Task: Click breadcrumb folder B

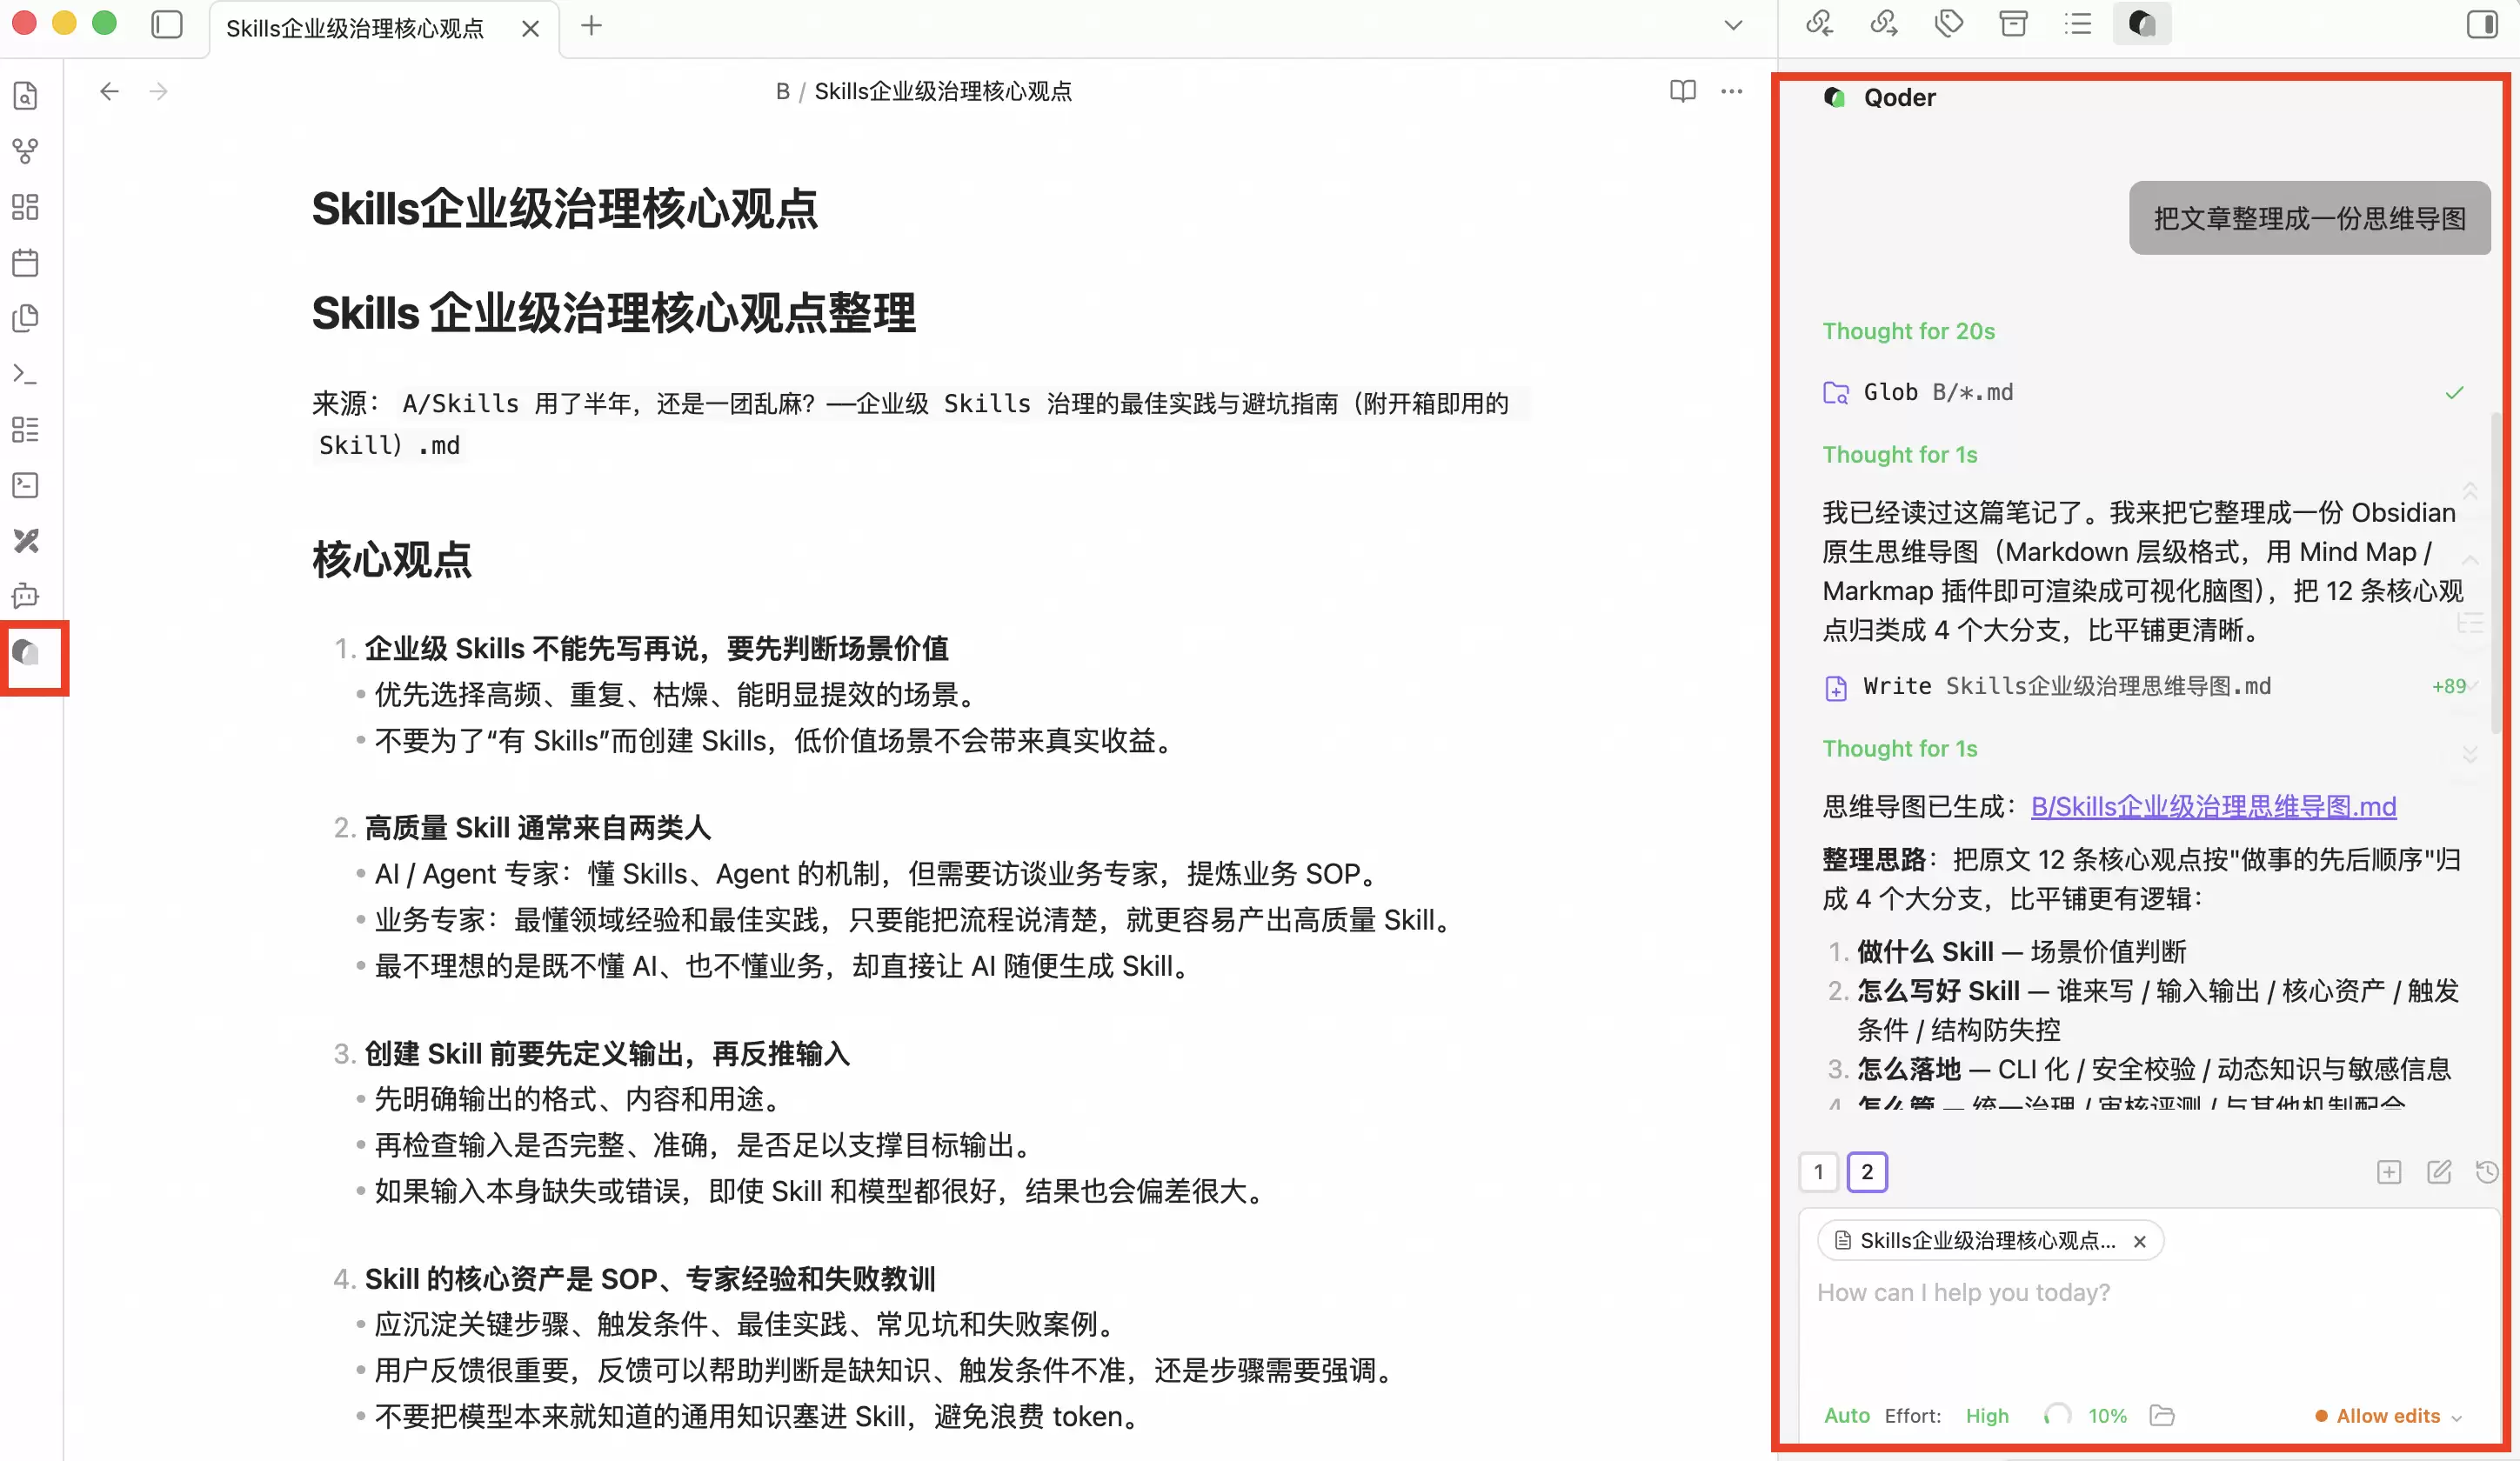Action: pos(782,91)
